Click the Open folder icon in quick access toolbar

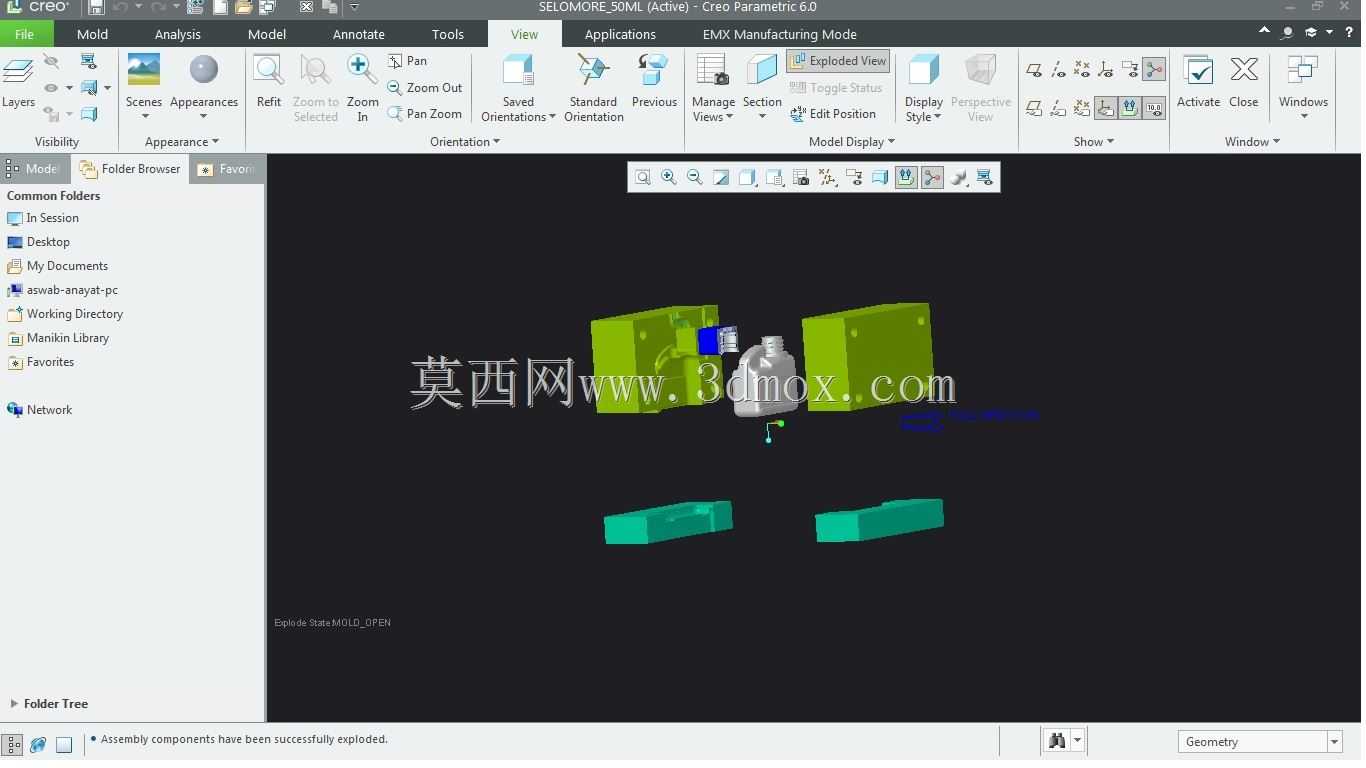(x=243, y=7)
